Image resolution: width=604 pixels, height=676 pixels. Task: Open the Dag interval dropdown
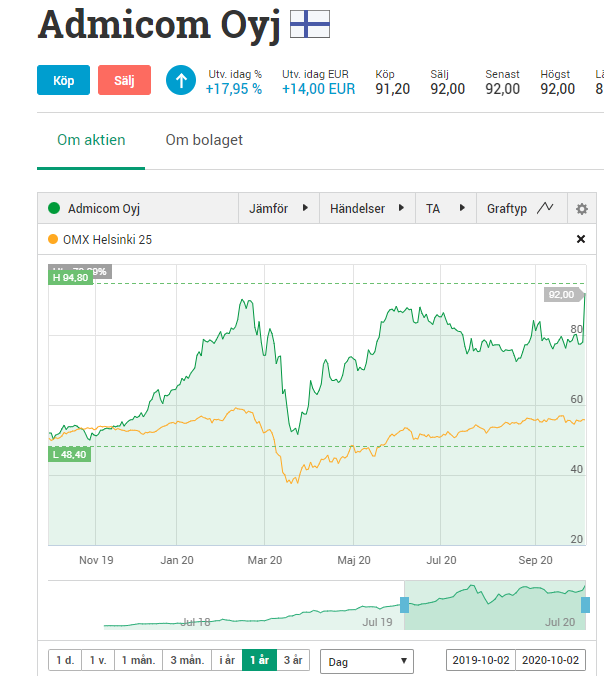coord(367,662)
